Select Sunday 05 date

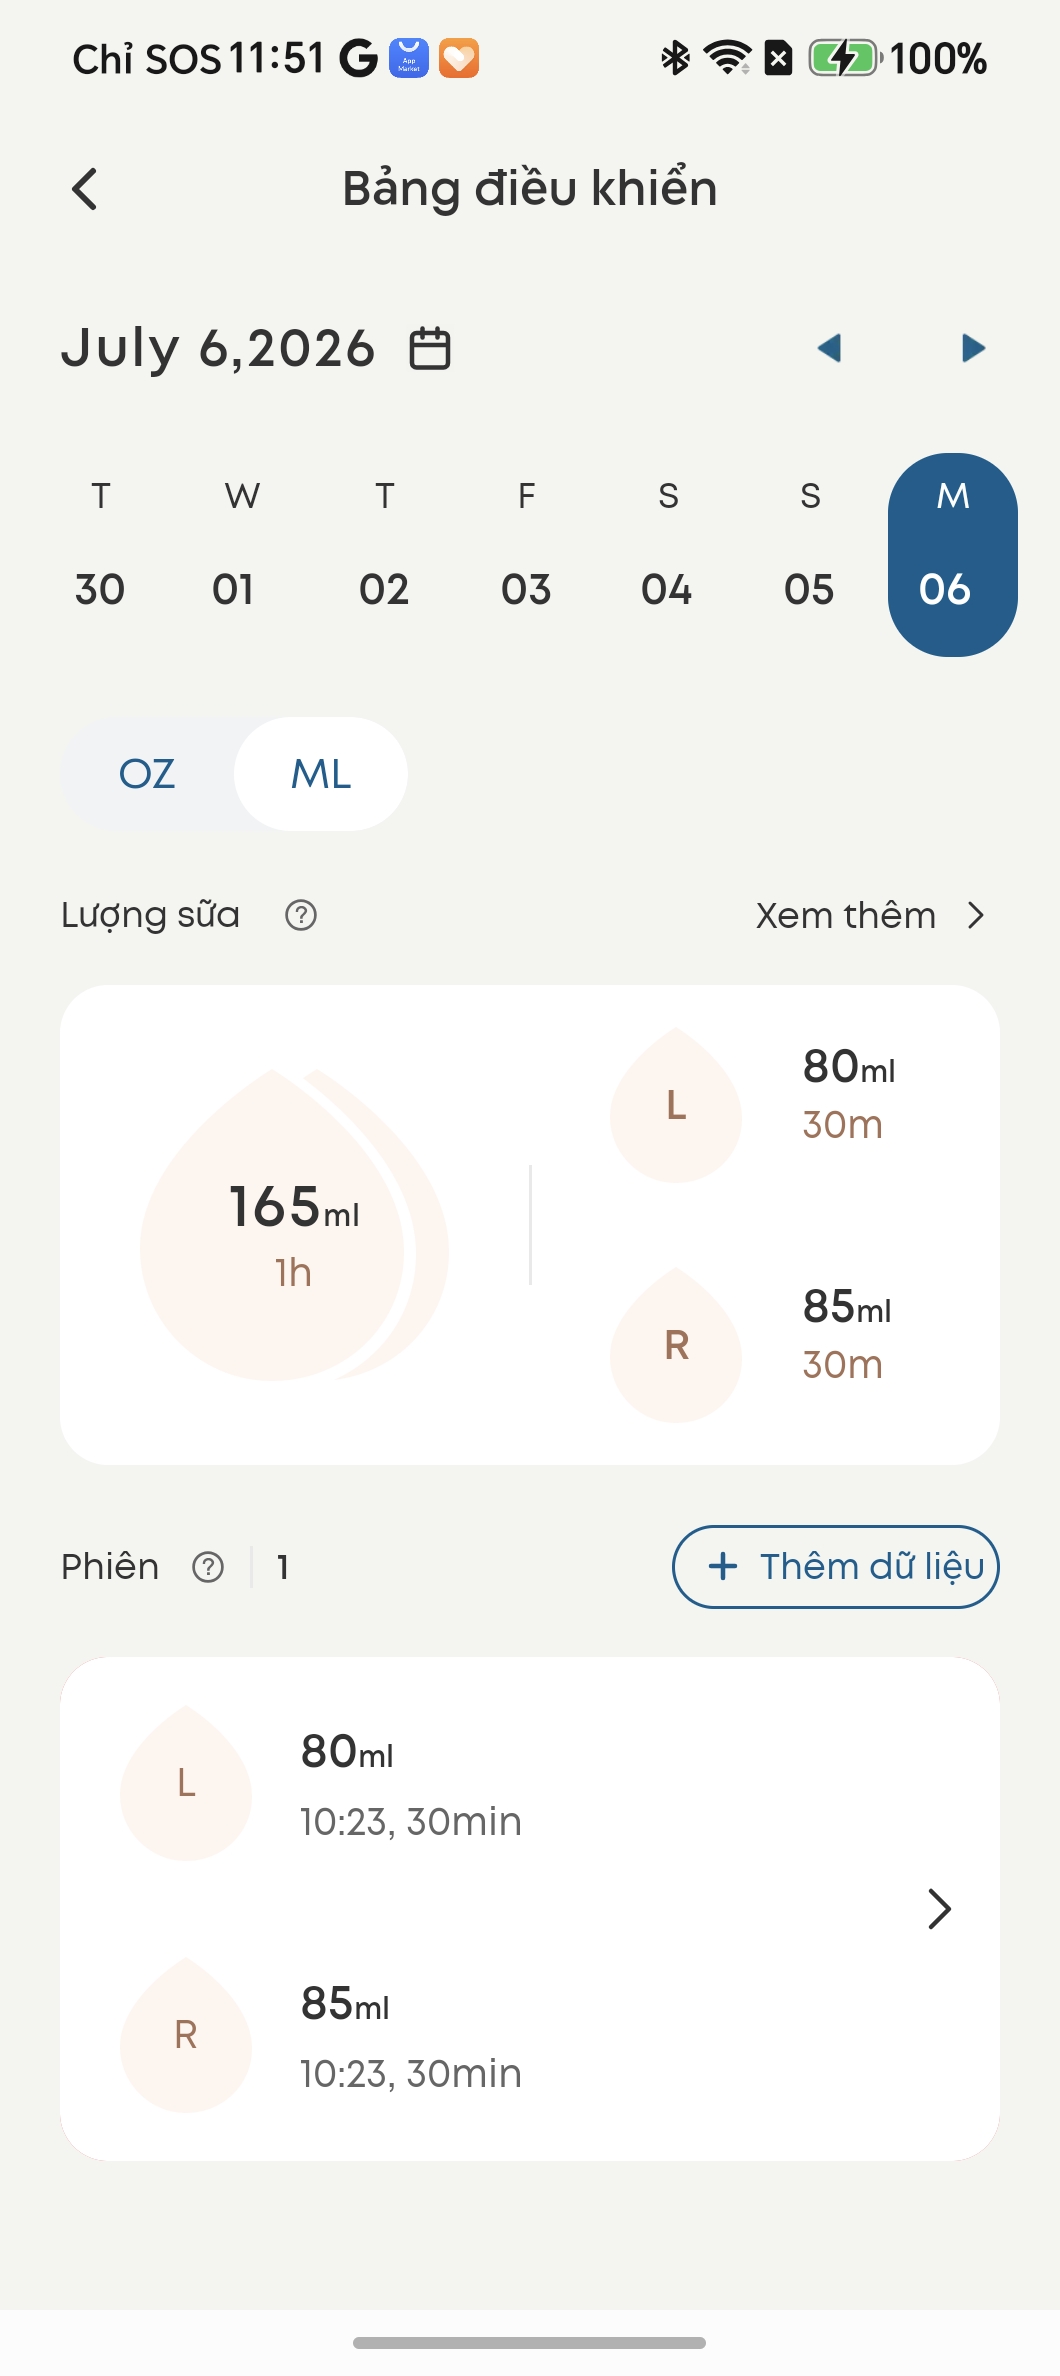click(x=810, y=543)
